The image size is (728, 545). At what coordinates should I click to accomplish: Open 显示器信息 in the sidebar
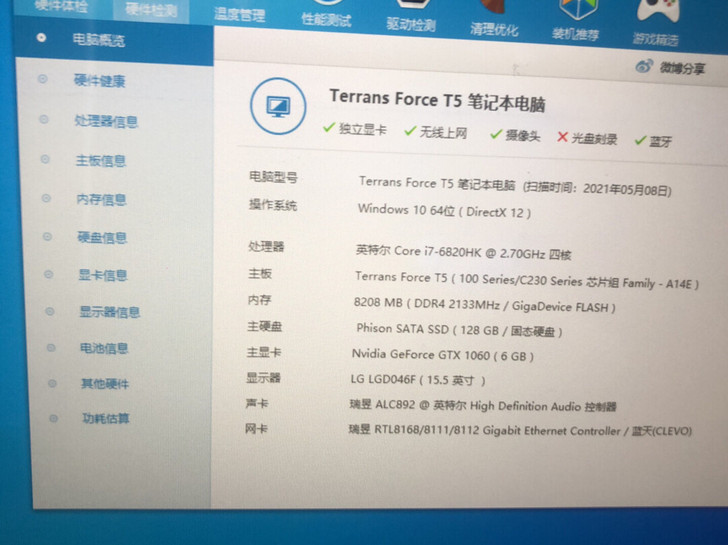(110, 311)
